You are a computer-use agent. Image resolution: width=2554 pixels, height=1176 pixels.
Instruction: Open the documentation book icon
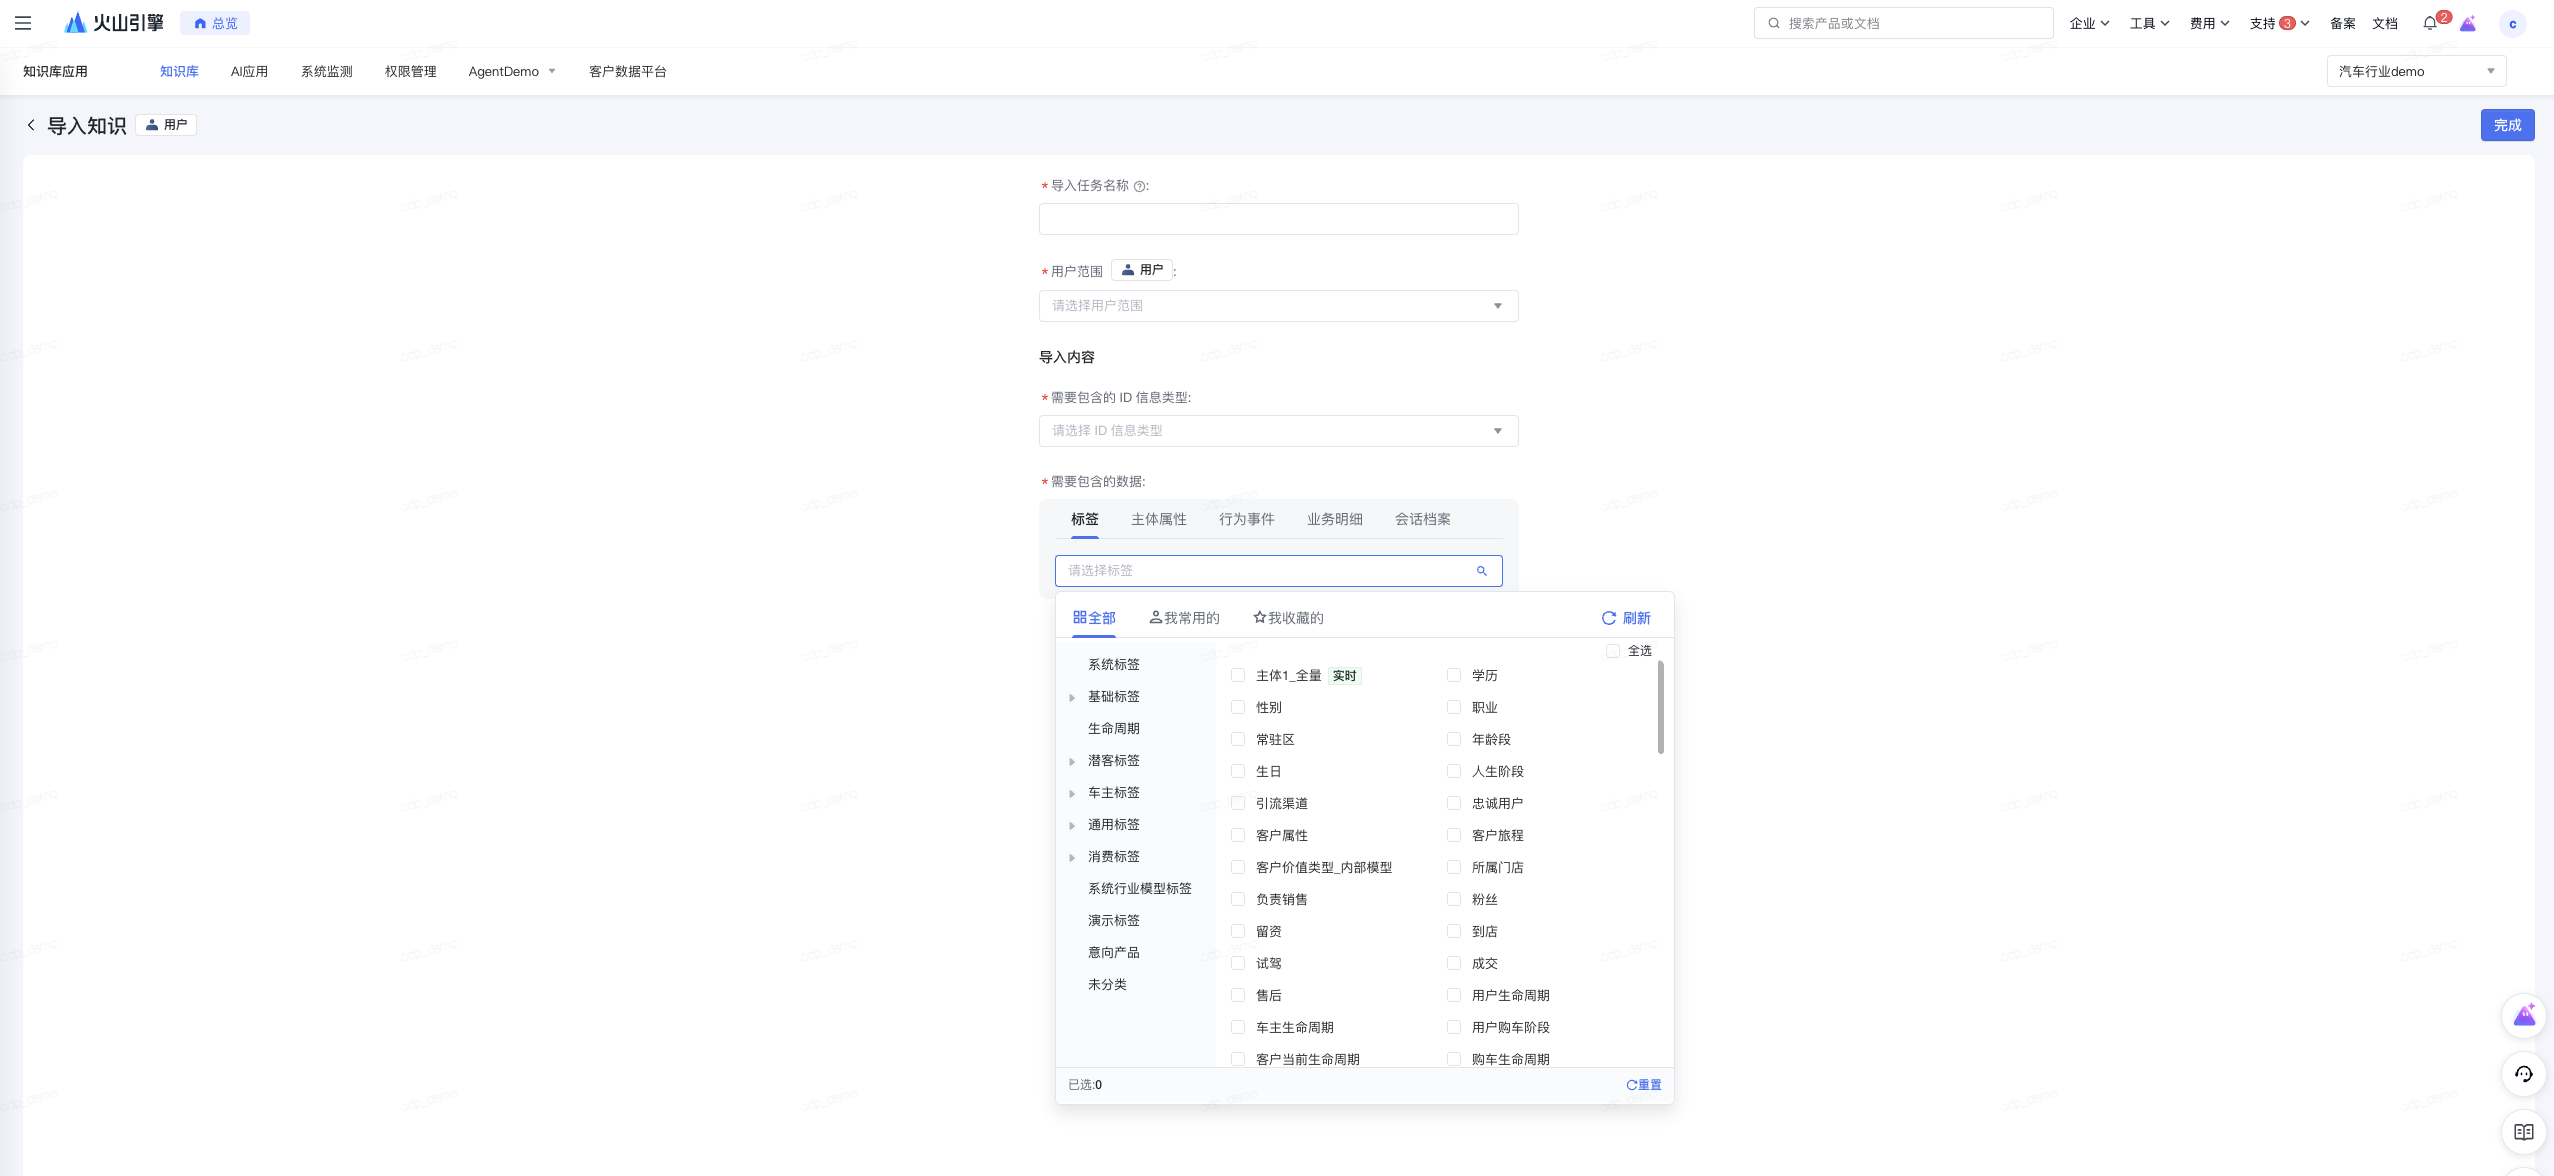coord(2523,1132)
